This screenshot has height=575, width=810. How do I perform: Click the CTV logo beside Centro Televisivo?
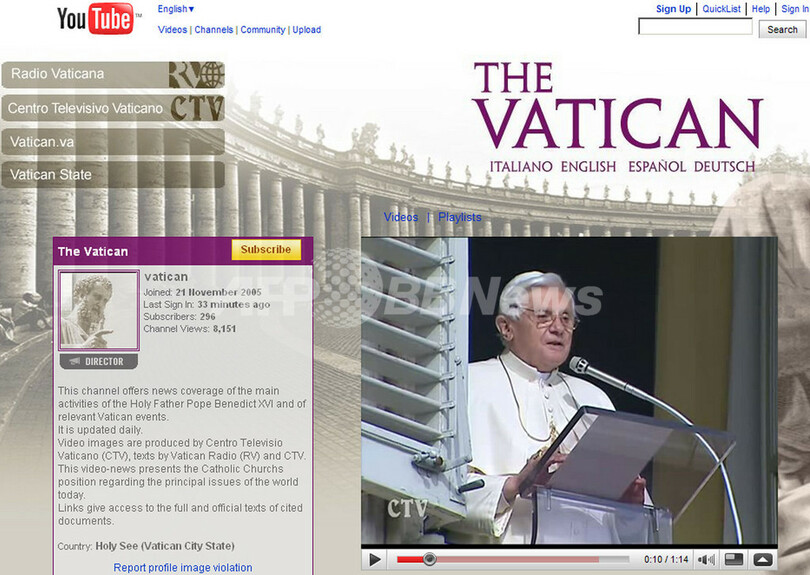[x=196, y=108]
